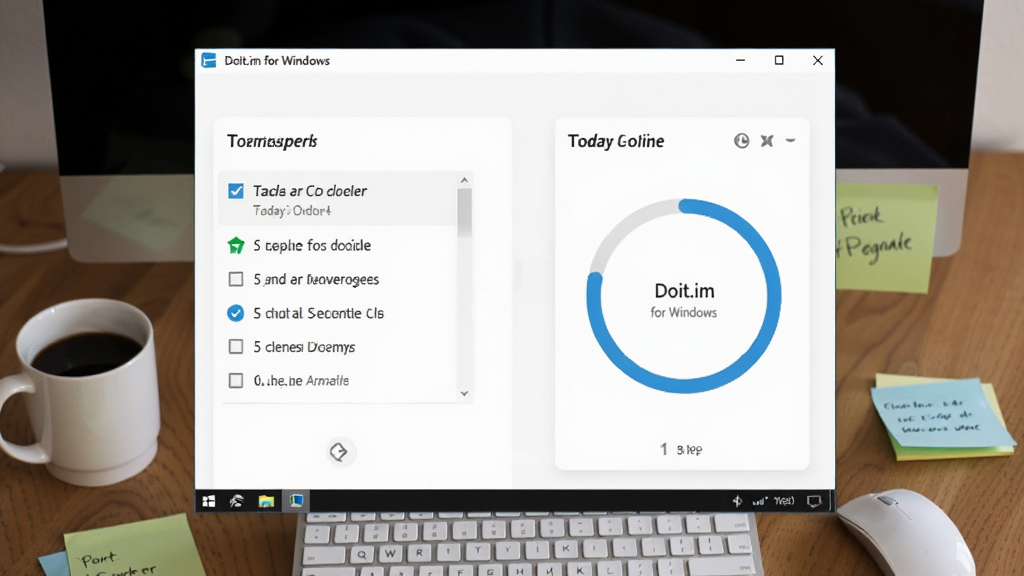Click the network signal tray icon
This screenshot has height=576, width=1024.
759,502
